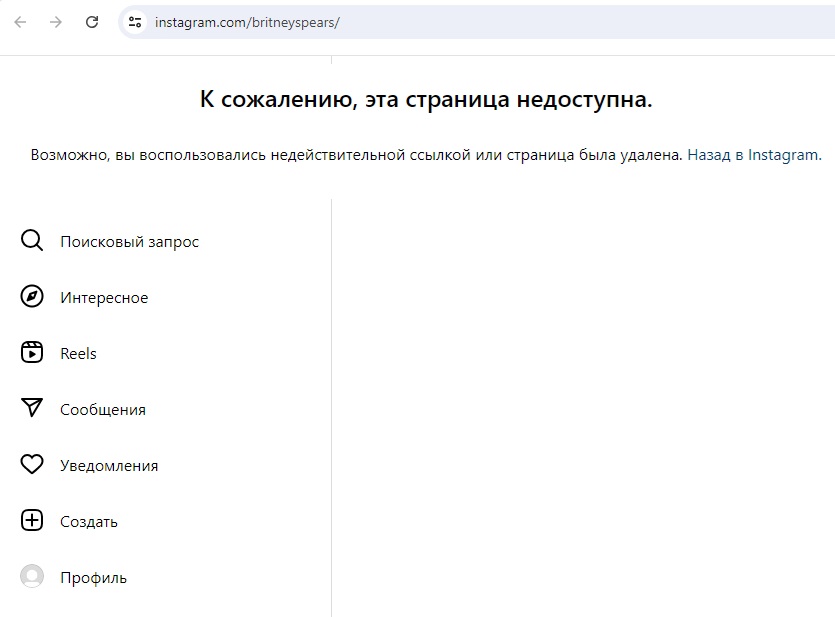Click the Reels video icon
Image resolution: width=835 pixels, height=617 pixels.
(x=32, y=352)
